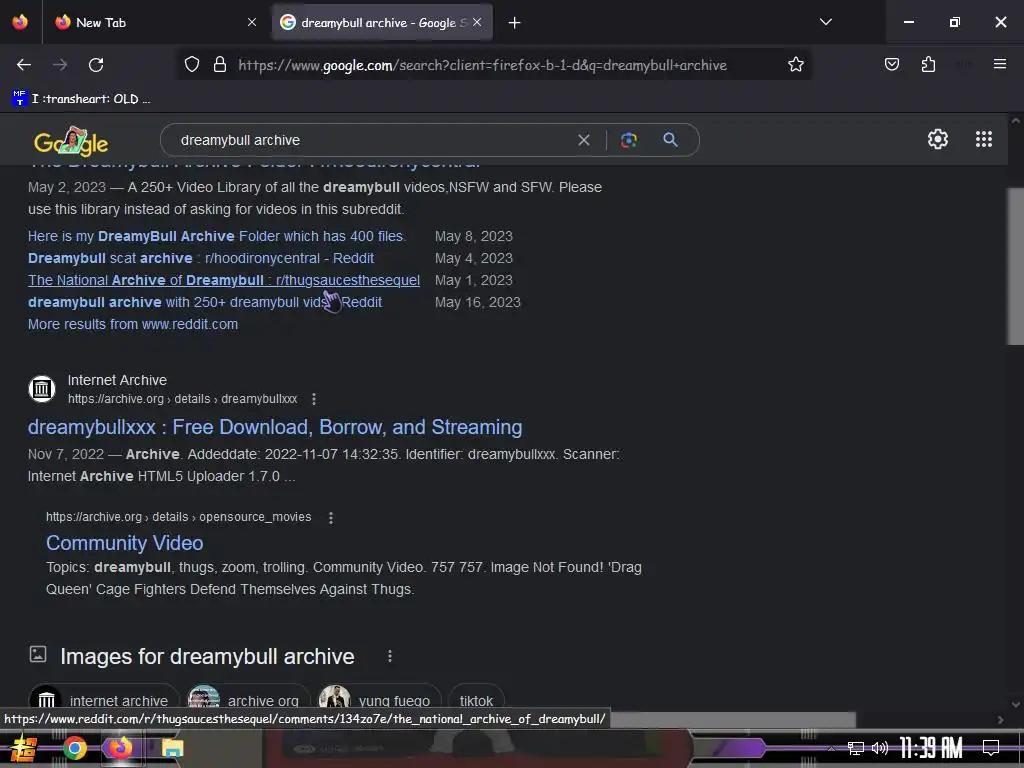The width and height of the screenshot is (1024, 768).
Task: Open File Explorer from the taskbar
Action: coord(172,748)
